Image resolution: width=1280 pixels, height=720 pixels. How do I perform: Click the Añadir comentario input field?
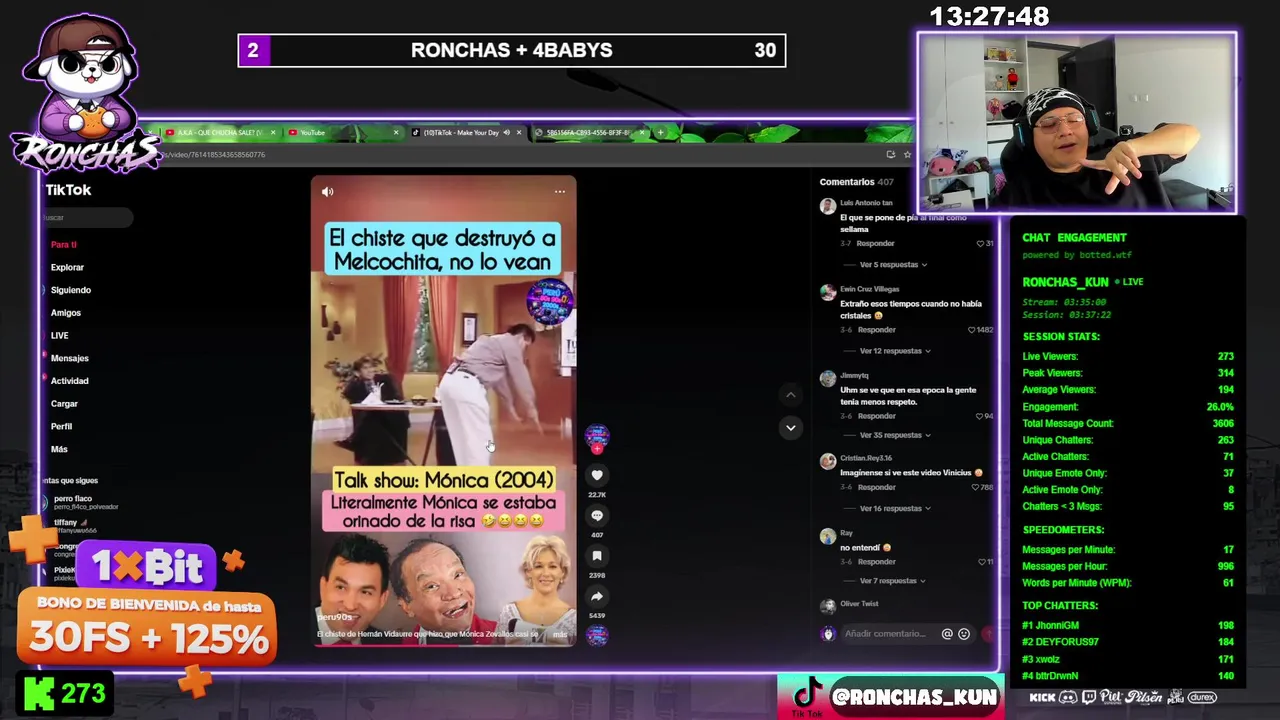(888, 634)
